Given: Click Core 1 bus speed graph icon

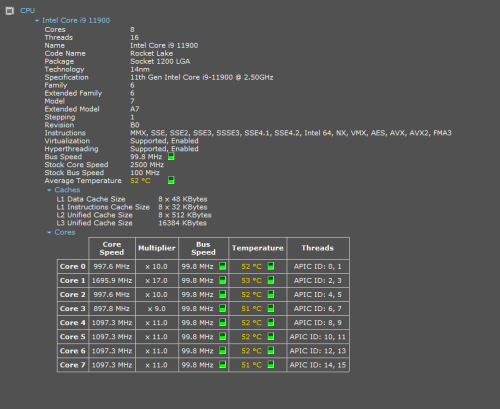Looking at the screenshot, I should click(x=223, y=280).
